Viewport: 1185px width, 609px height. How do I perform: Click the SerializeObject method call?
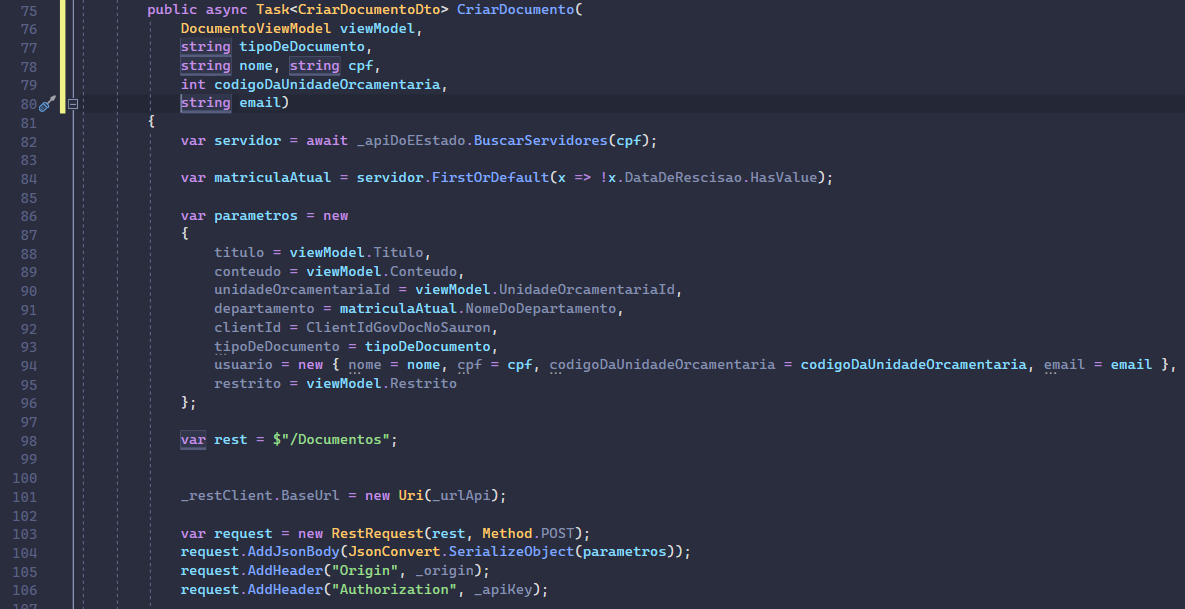click(512, 552)
